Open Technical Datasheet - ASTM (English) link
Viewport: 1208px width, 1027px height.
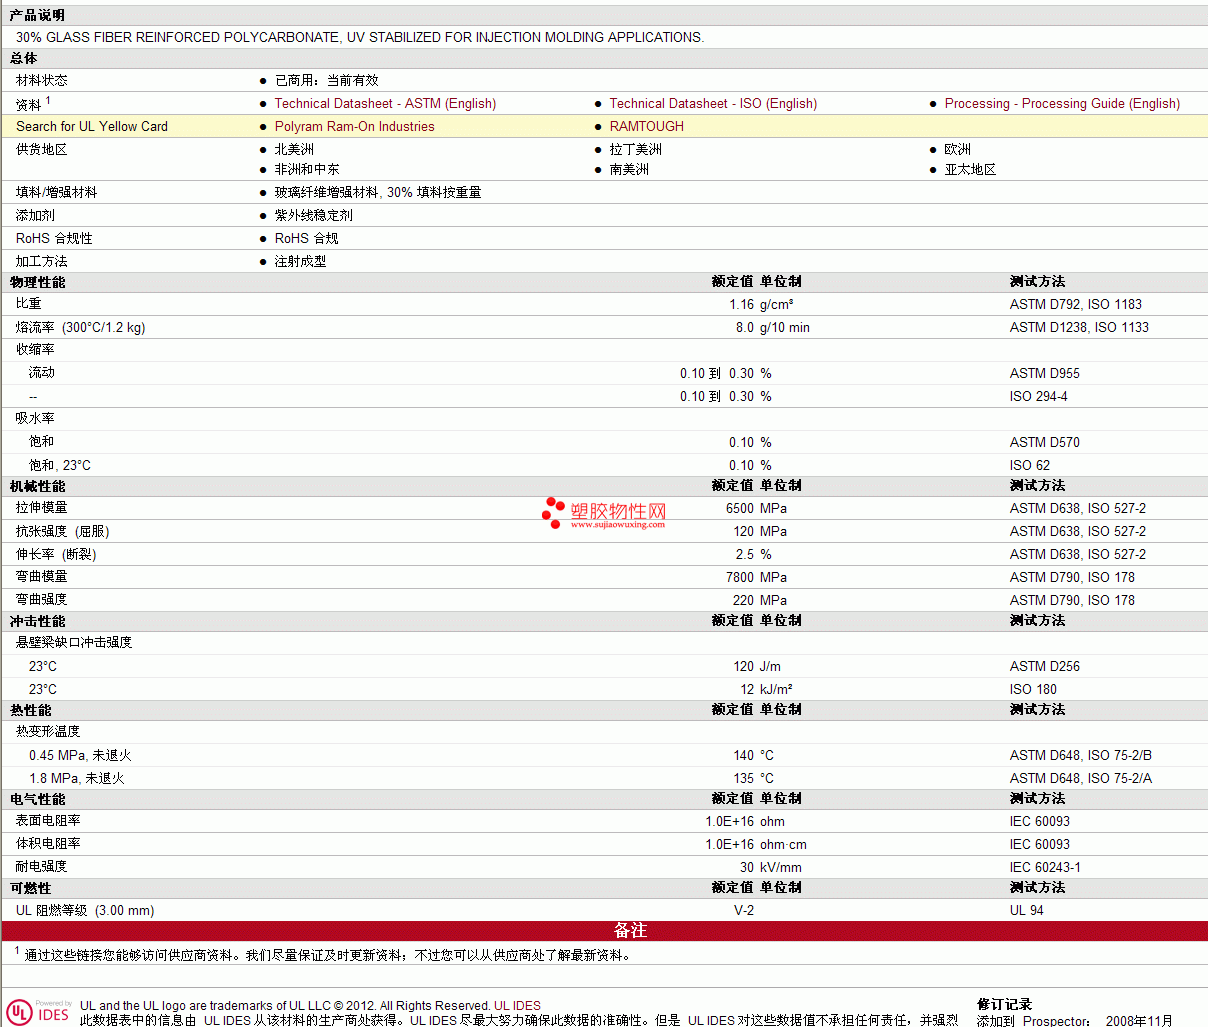pyautogui.click(x=385, y=103)
